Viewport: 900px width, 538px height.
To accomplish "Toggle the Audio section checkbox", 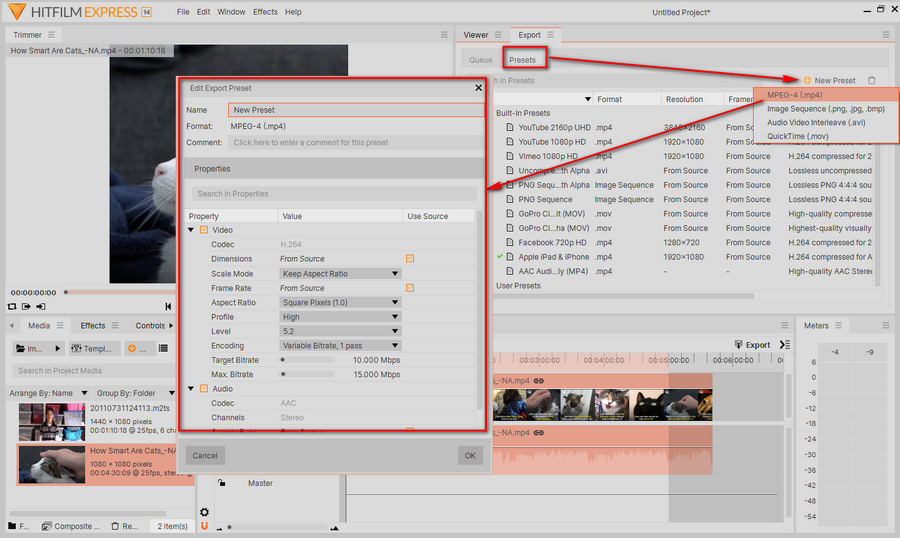I will point(204,389).
